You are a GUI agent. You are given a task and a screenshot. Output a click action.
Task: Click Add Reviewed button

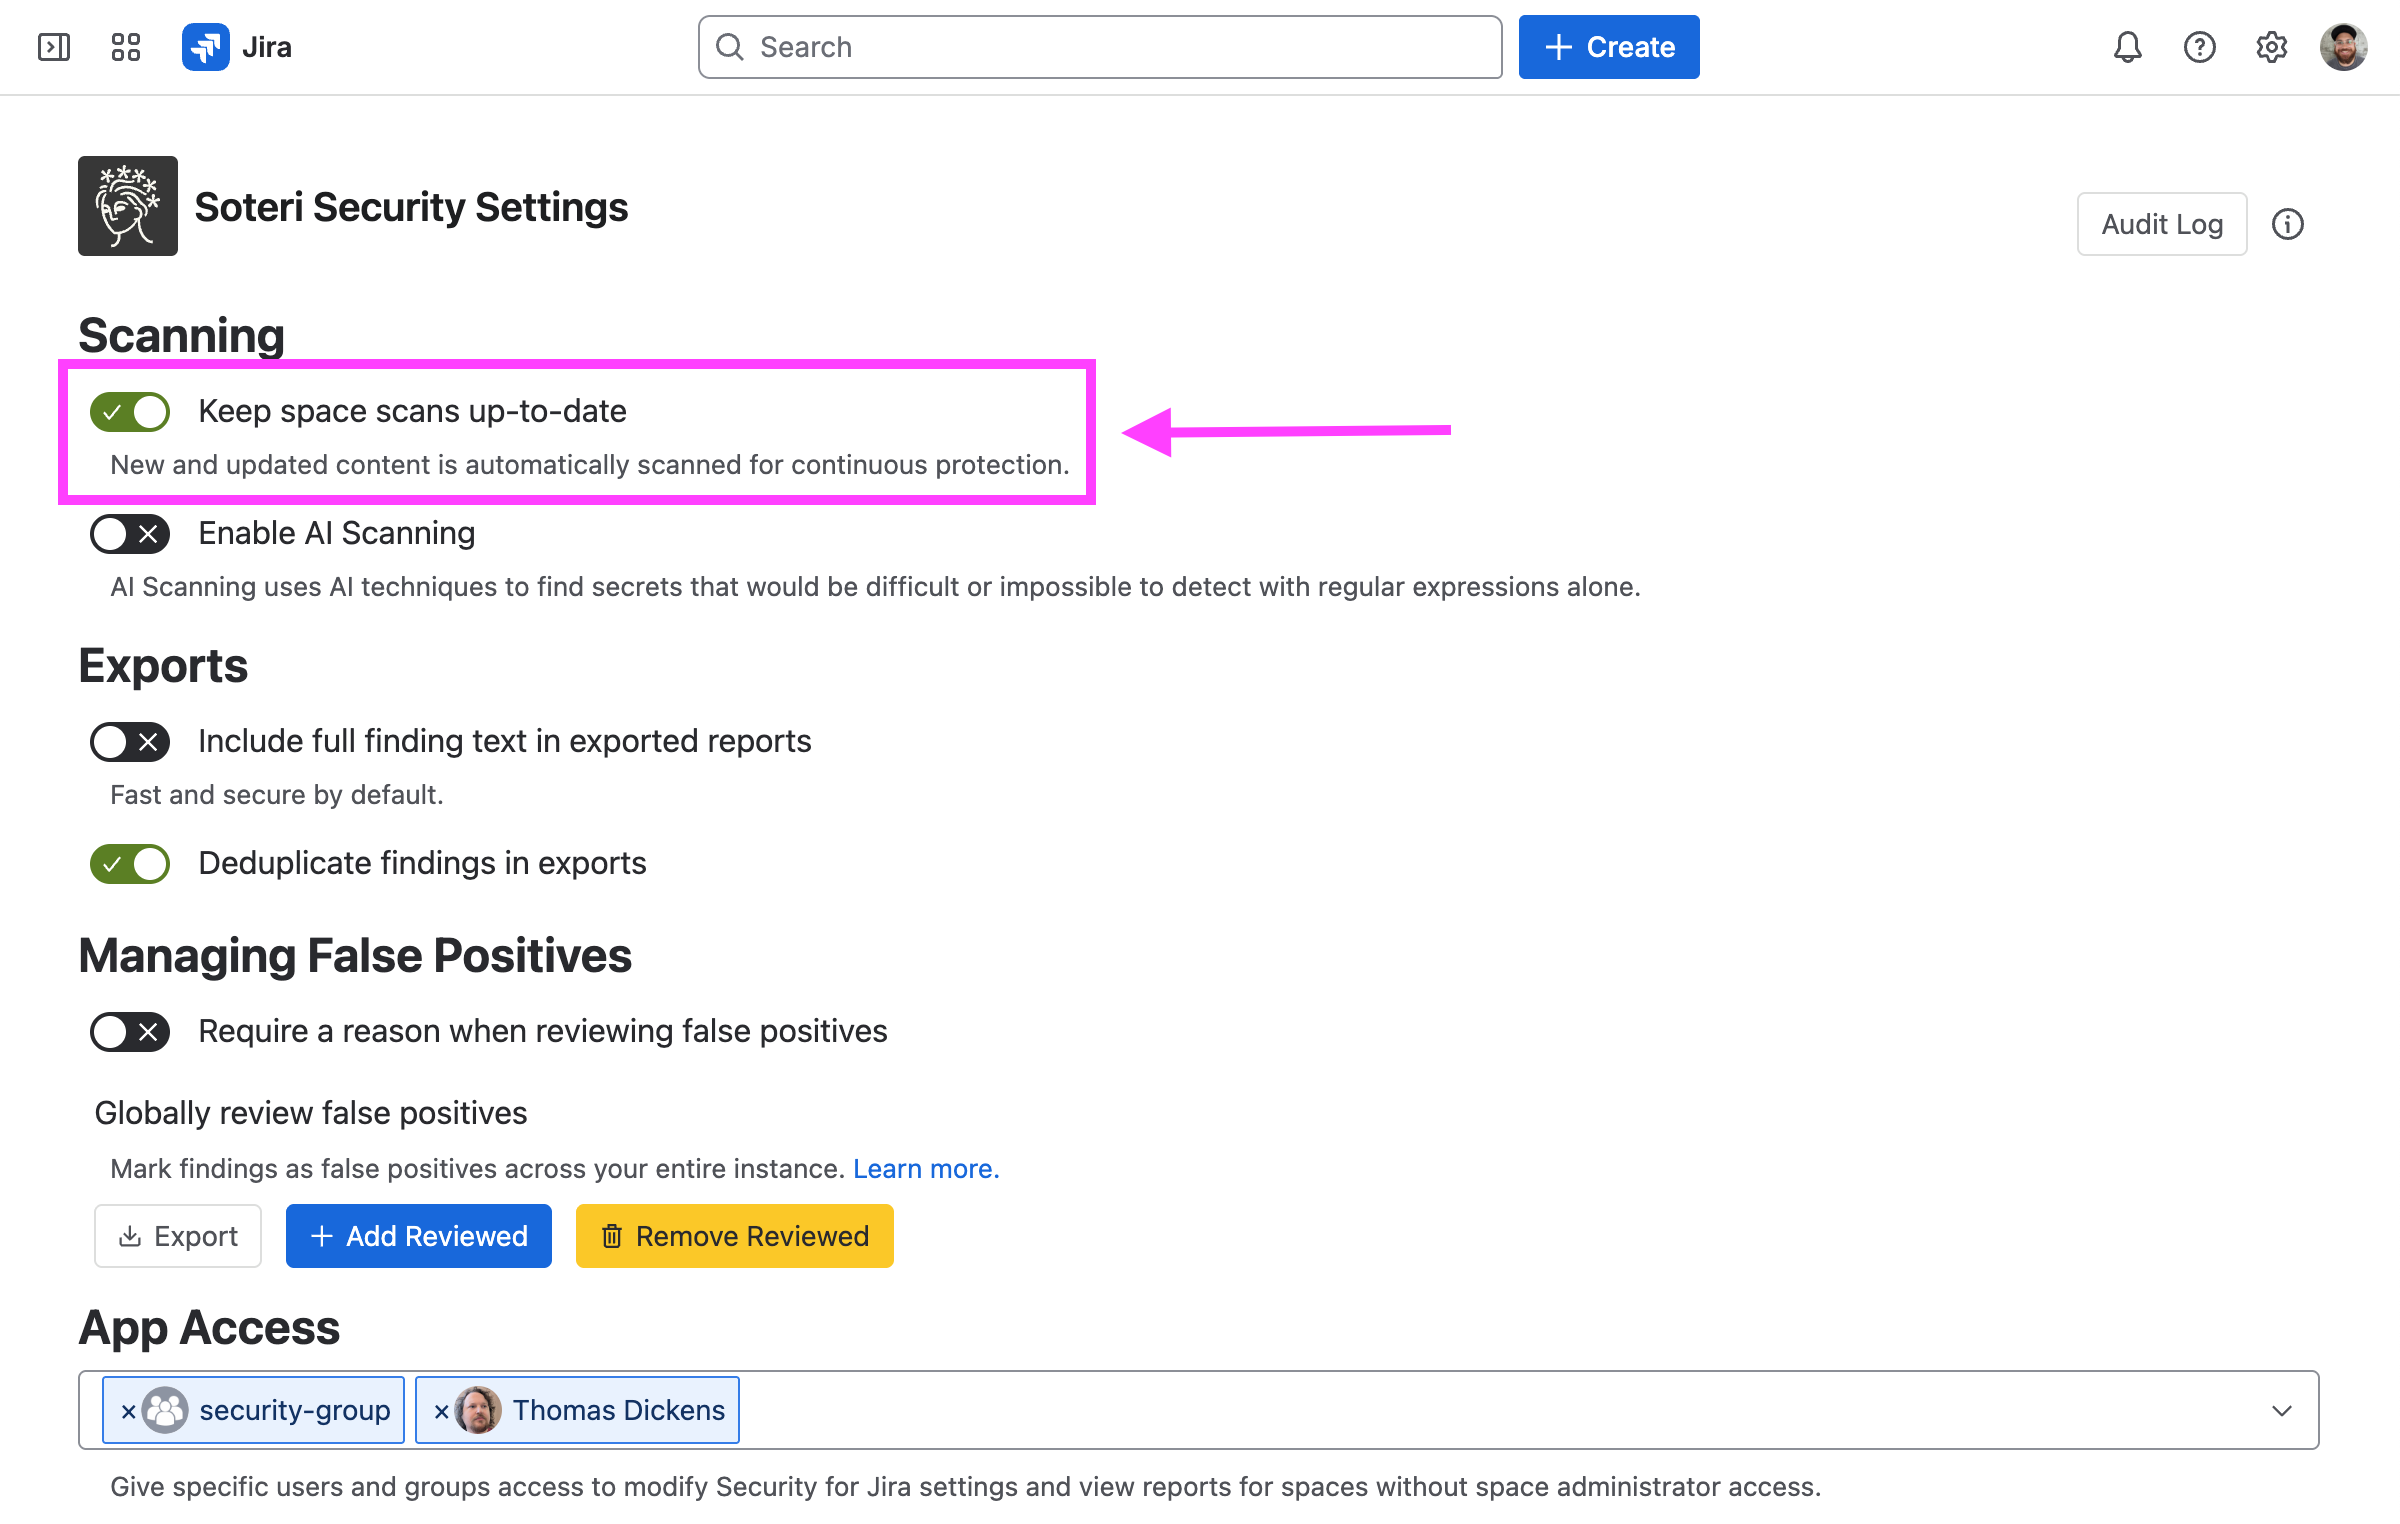pyautogui.click(x=419, y=1236)
